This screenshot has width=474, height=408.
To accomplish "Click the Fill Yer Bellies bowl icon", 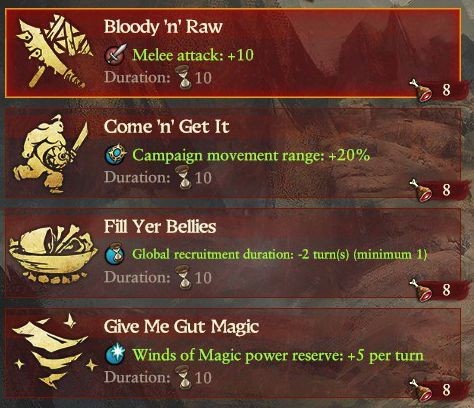I will (53, 254).
